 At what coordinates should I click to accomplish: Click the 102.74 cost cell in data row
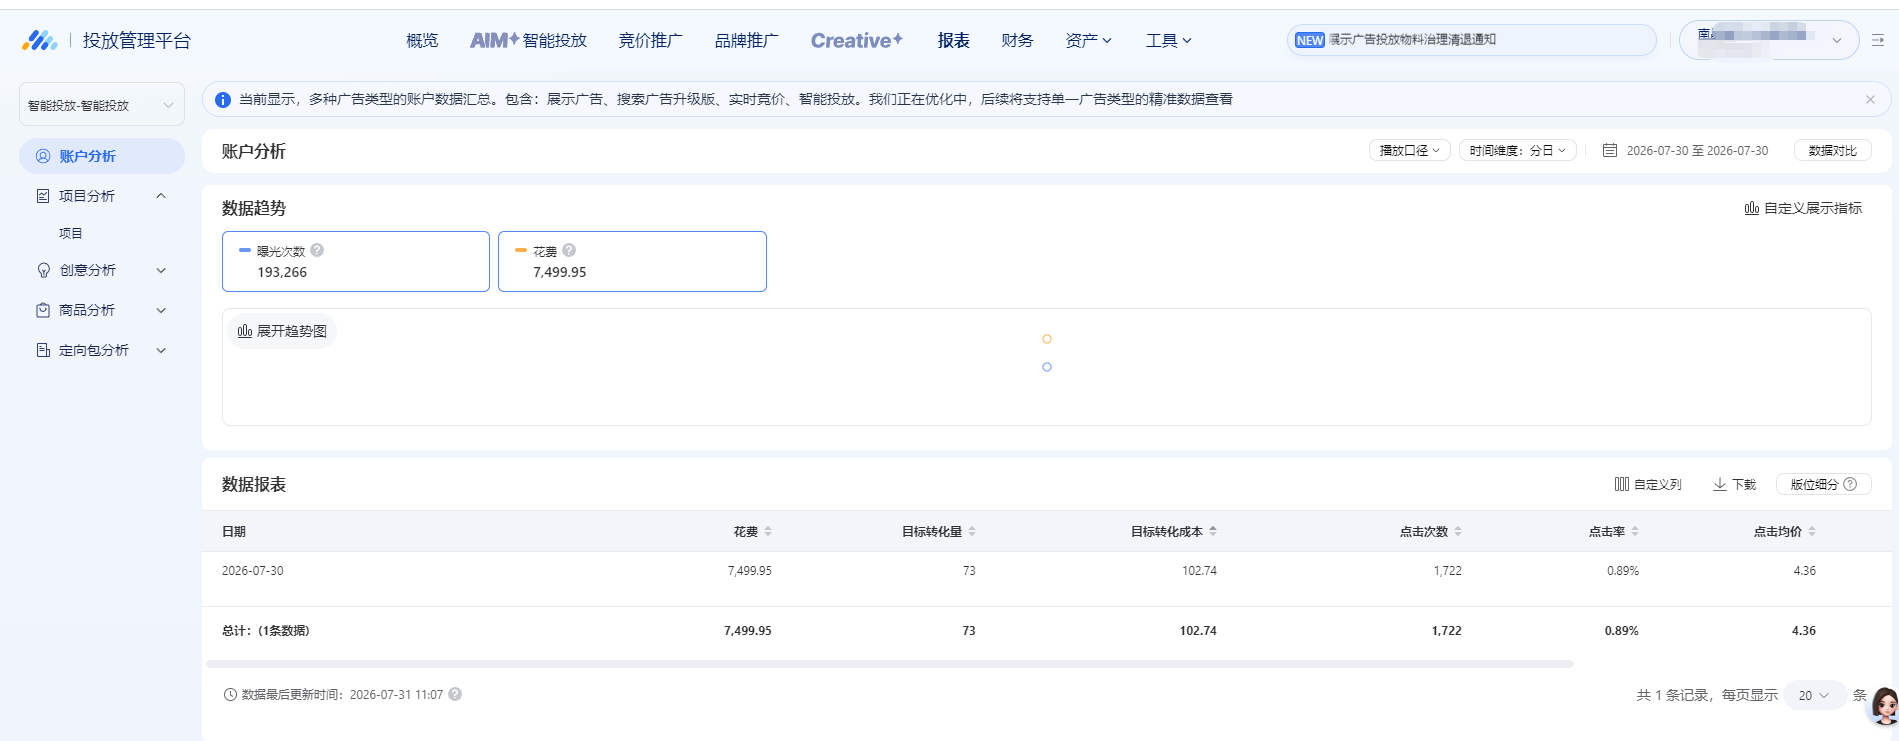coord(1199,570)
